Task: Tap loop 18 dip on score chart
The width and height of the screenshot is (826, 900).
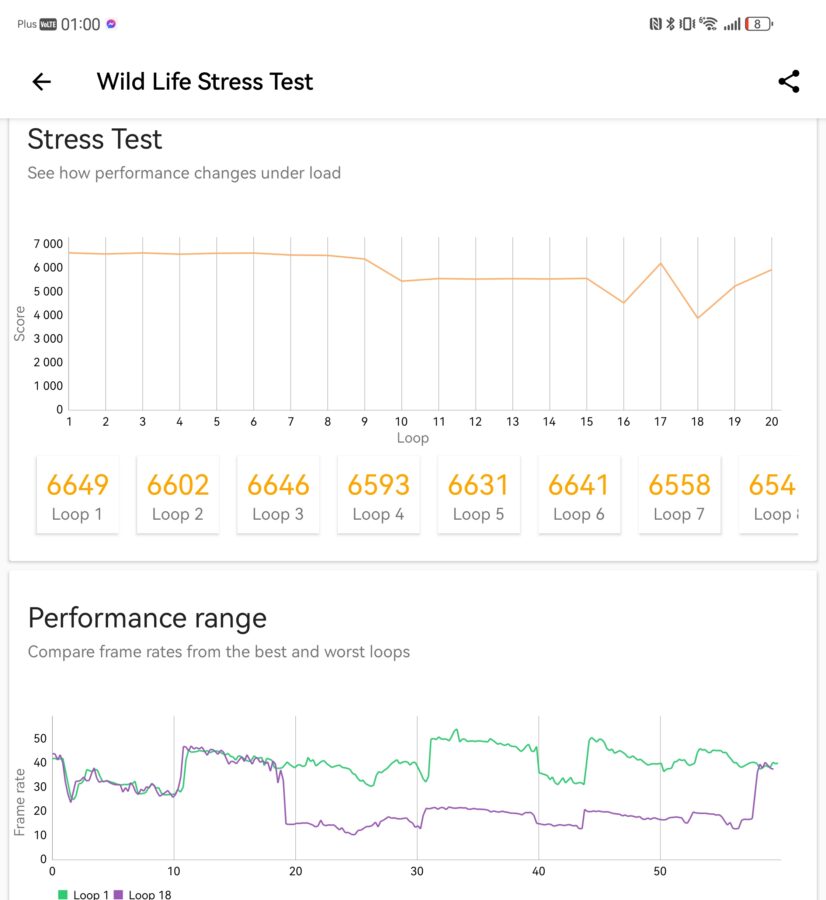Action: 697,318
